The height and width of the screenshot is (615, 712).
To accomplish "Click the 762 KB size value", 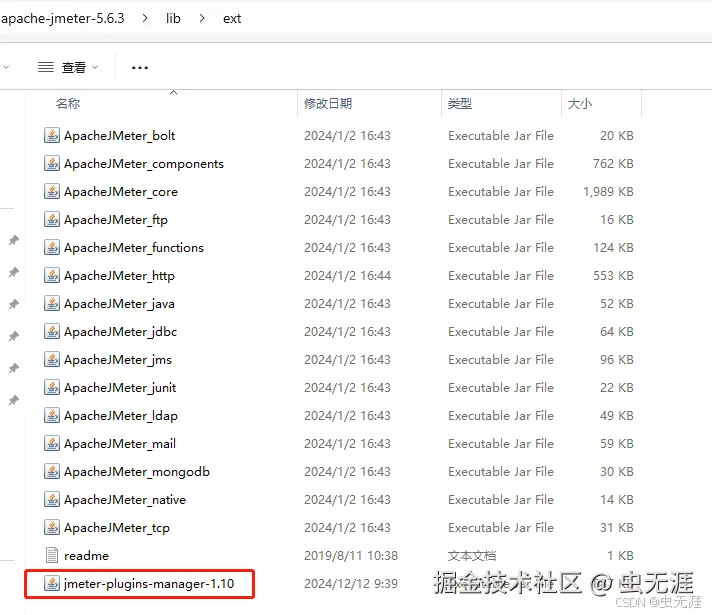I will (613, 164).
